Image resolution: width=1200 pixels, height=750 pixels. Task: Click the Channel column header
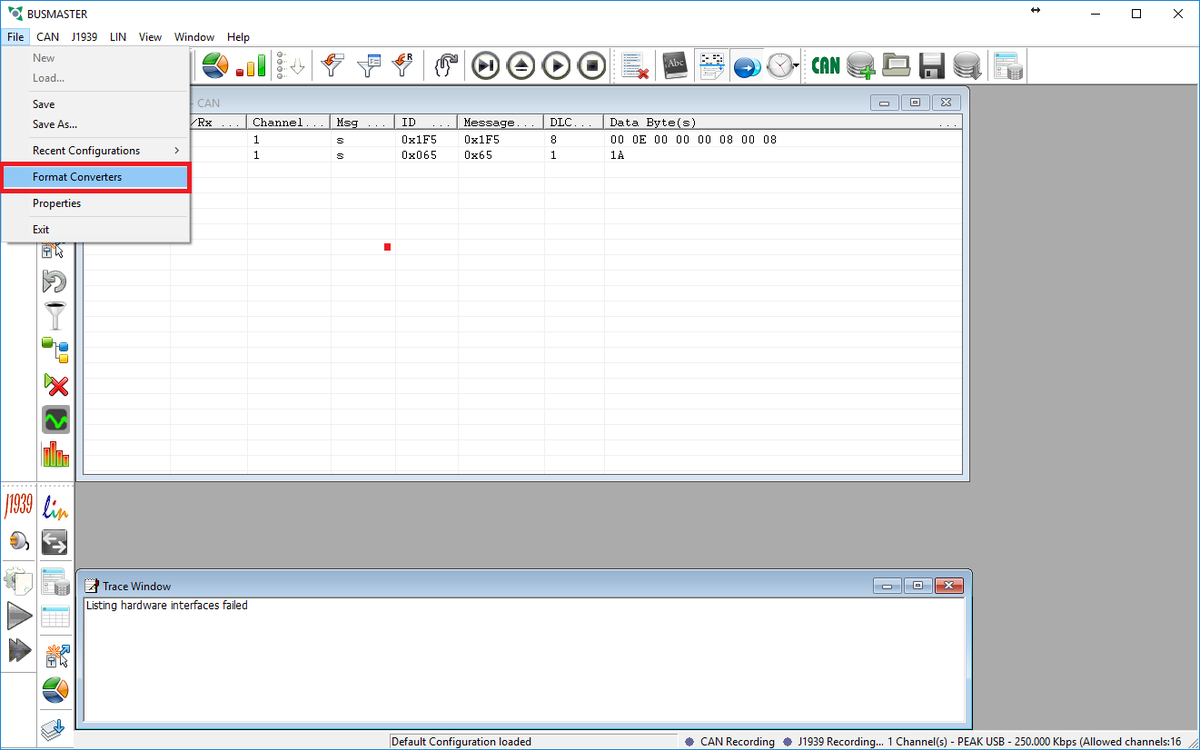289,122
